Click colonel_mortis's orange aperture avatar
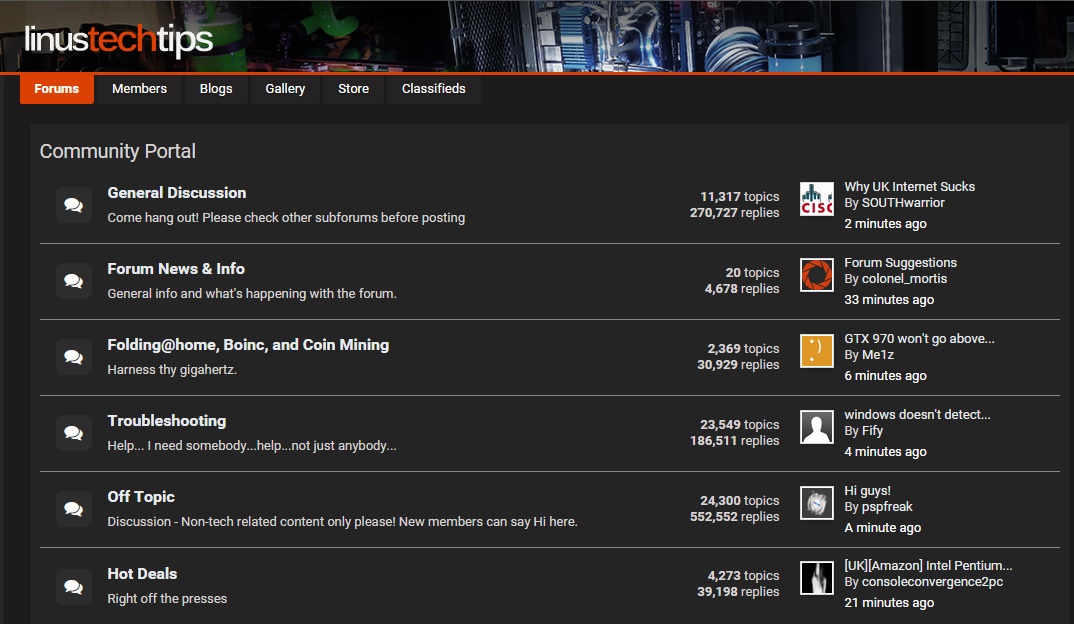1074x624 pixels. click(817, 275)
